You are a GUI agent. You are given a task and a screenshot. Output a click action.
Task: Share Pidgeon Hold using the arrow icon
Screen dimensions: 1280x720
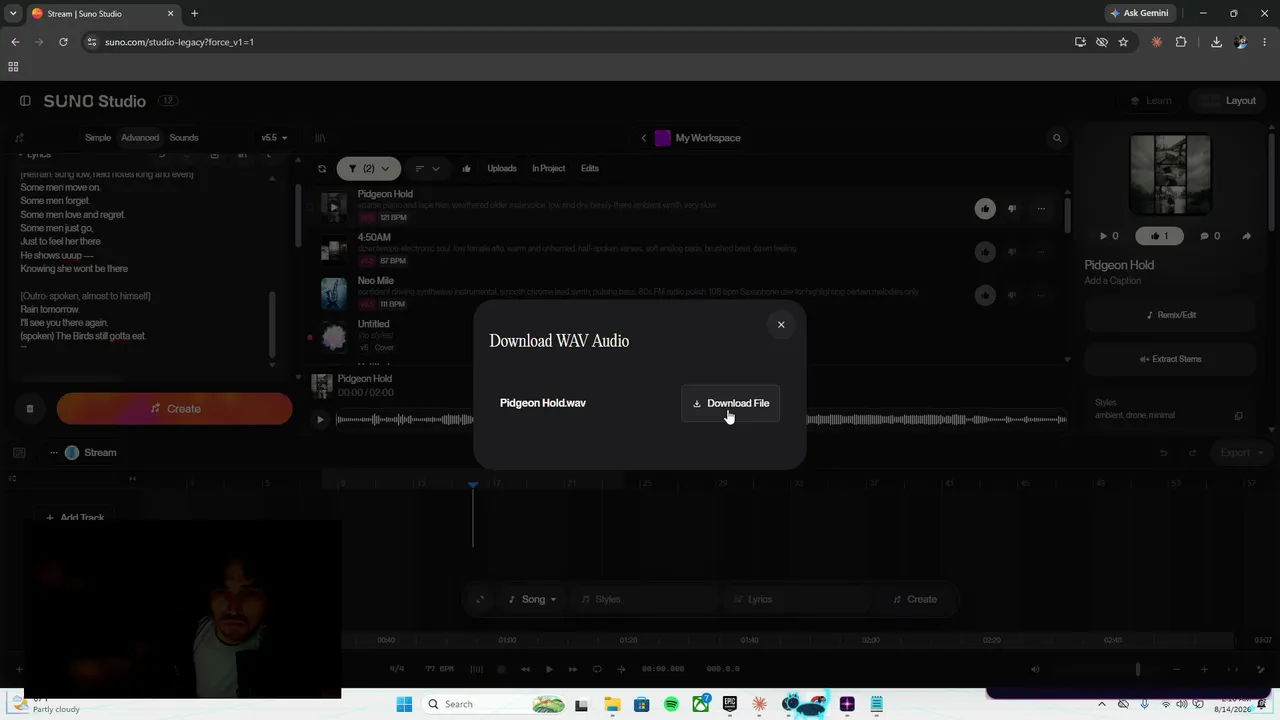click(1246, 236)
